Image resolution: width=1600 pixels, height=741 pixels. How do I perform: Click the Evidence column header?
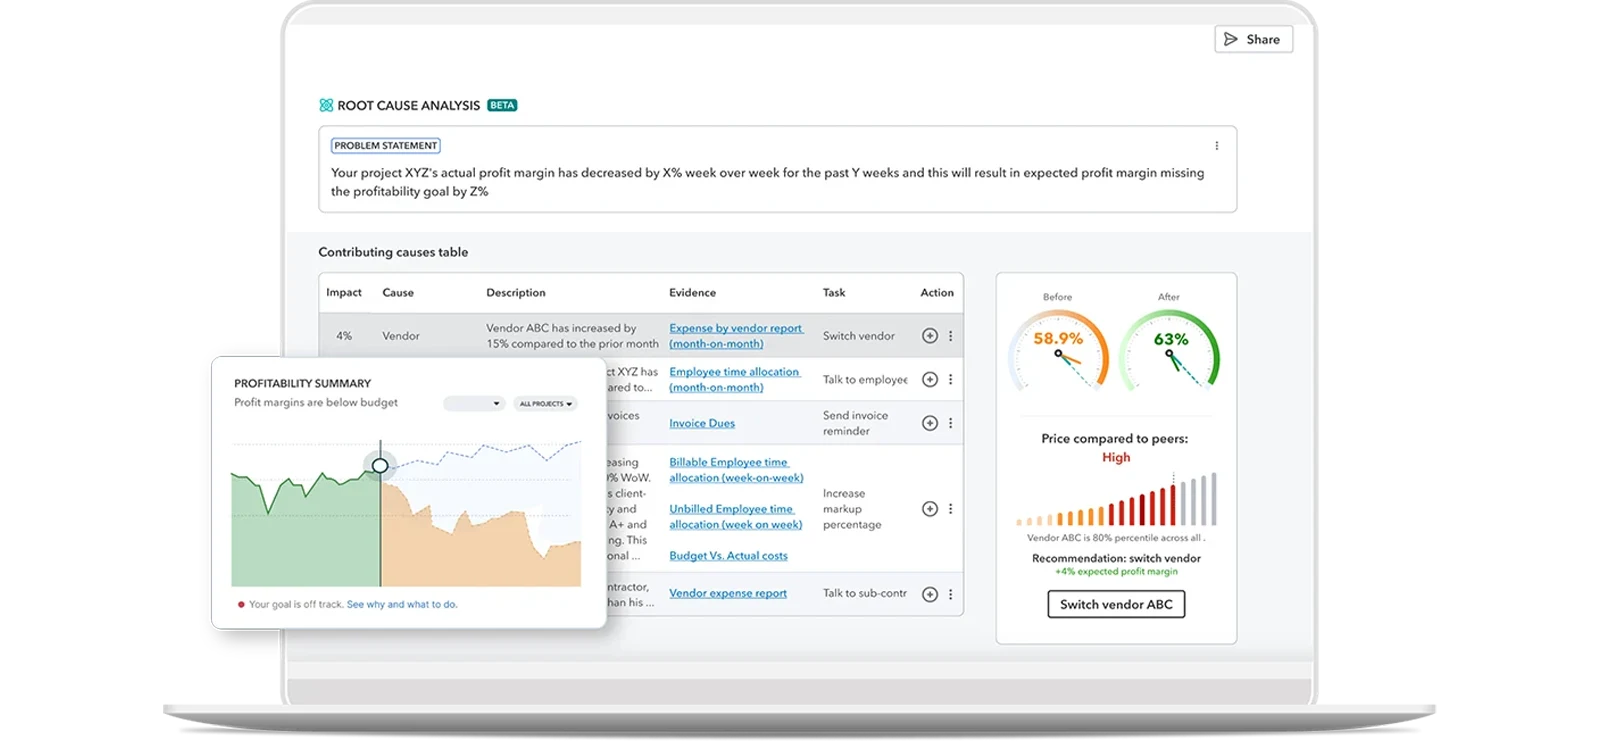tap(692, 293)
